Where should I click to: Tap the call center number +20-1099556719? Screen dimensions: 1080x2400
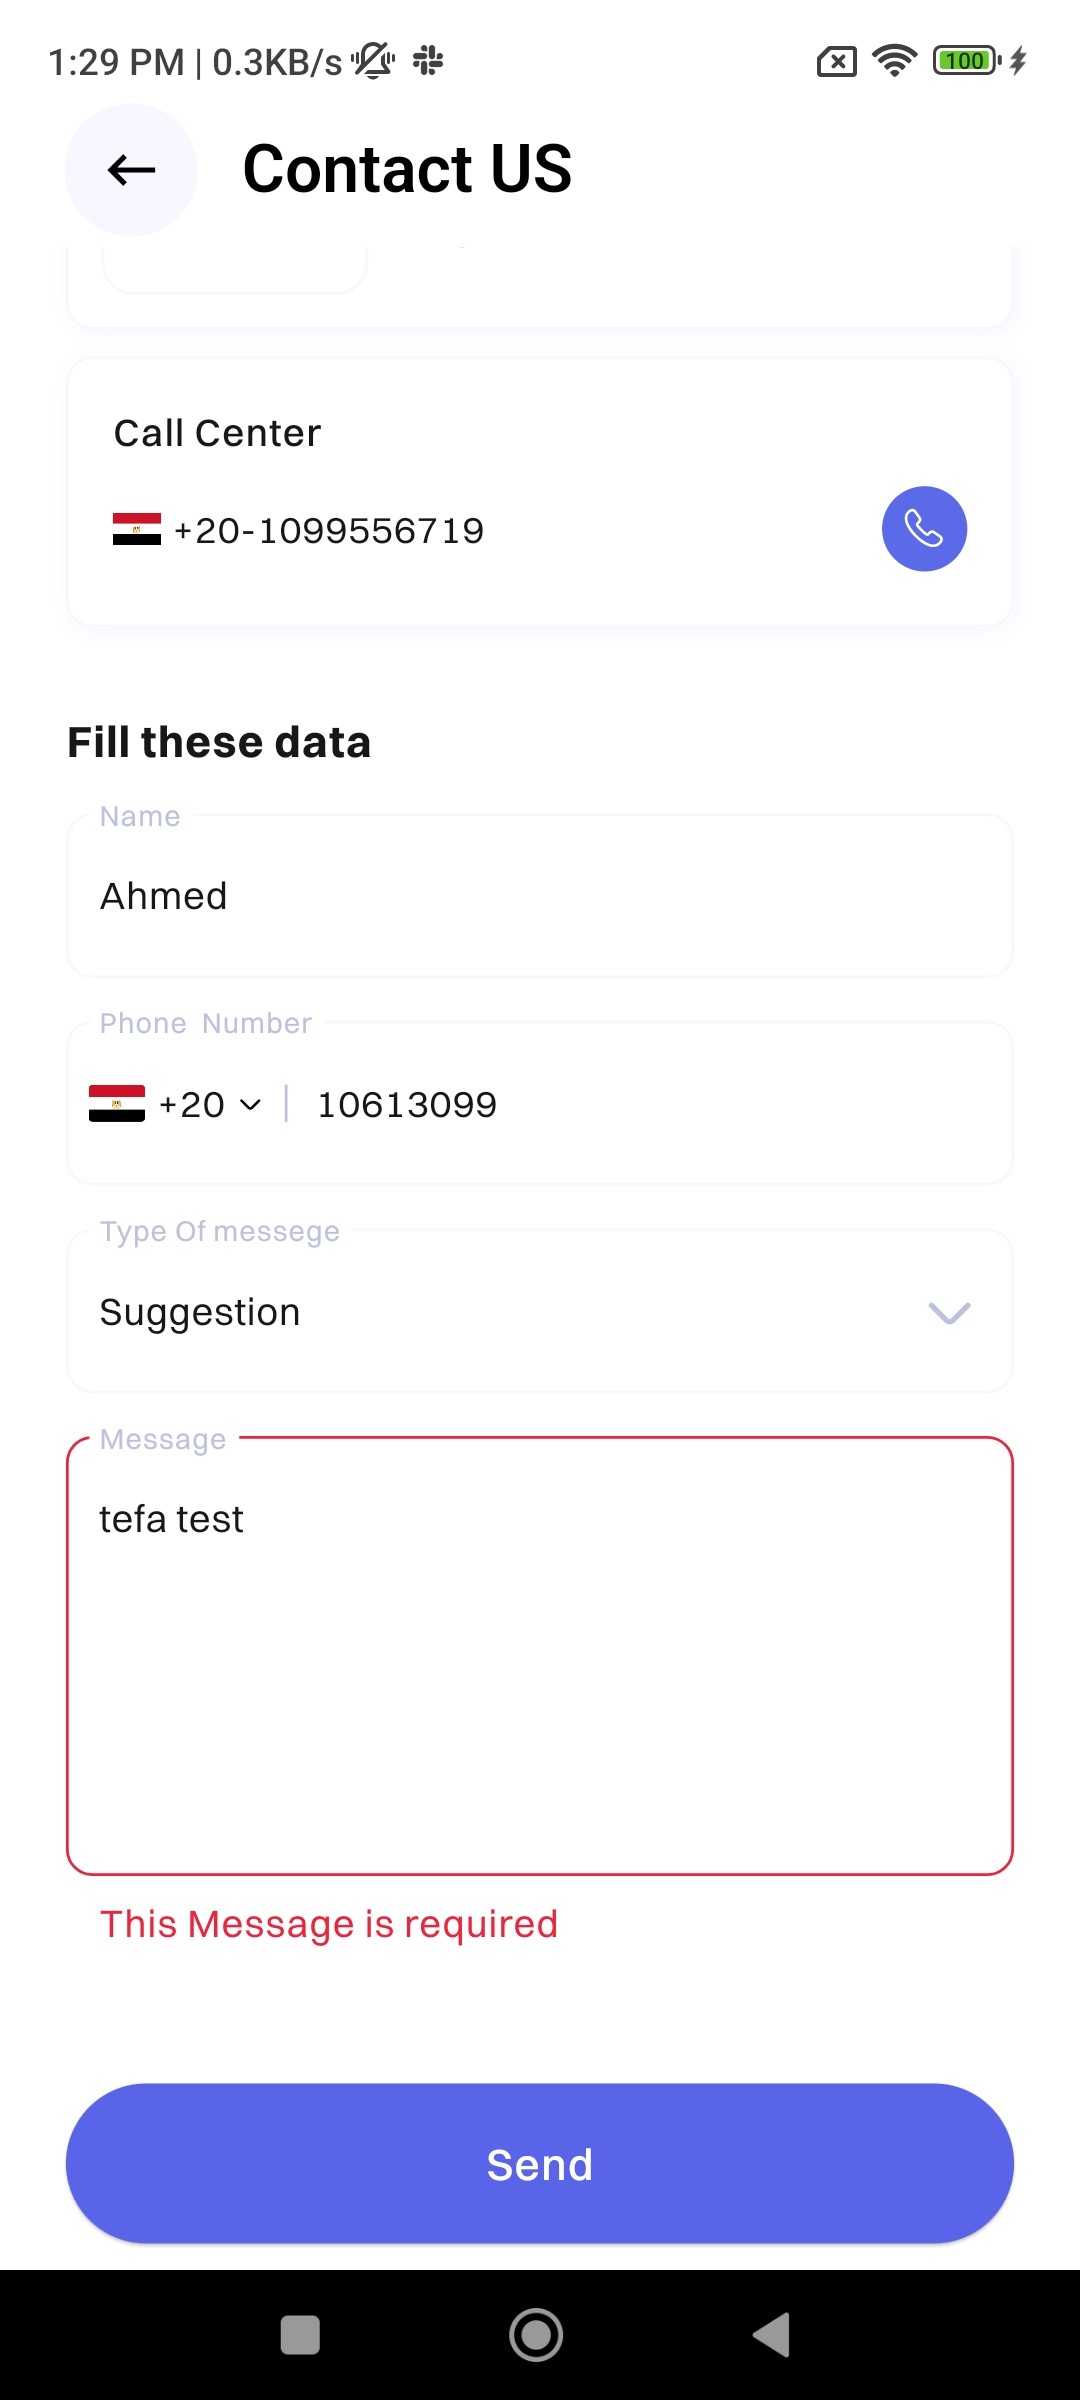coord(329,530)
